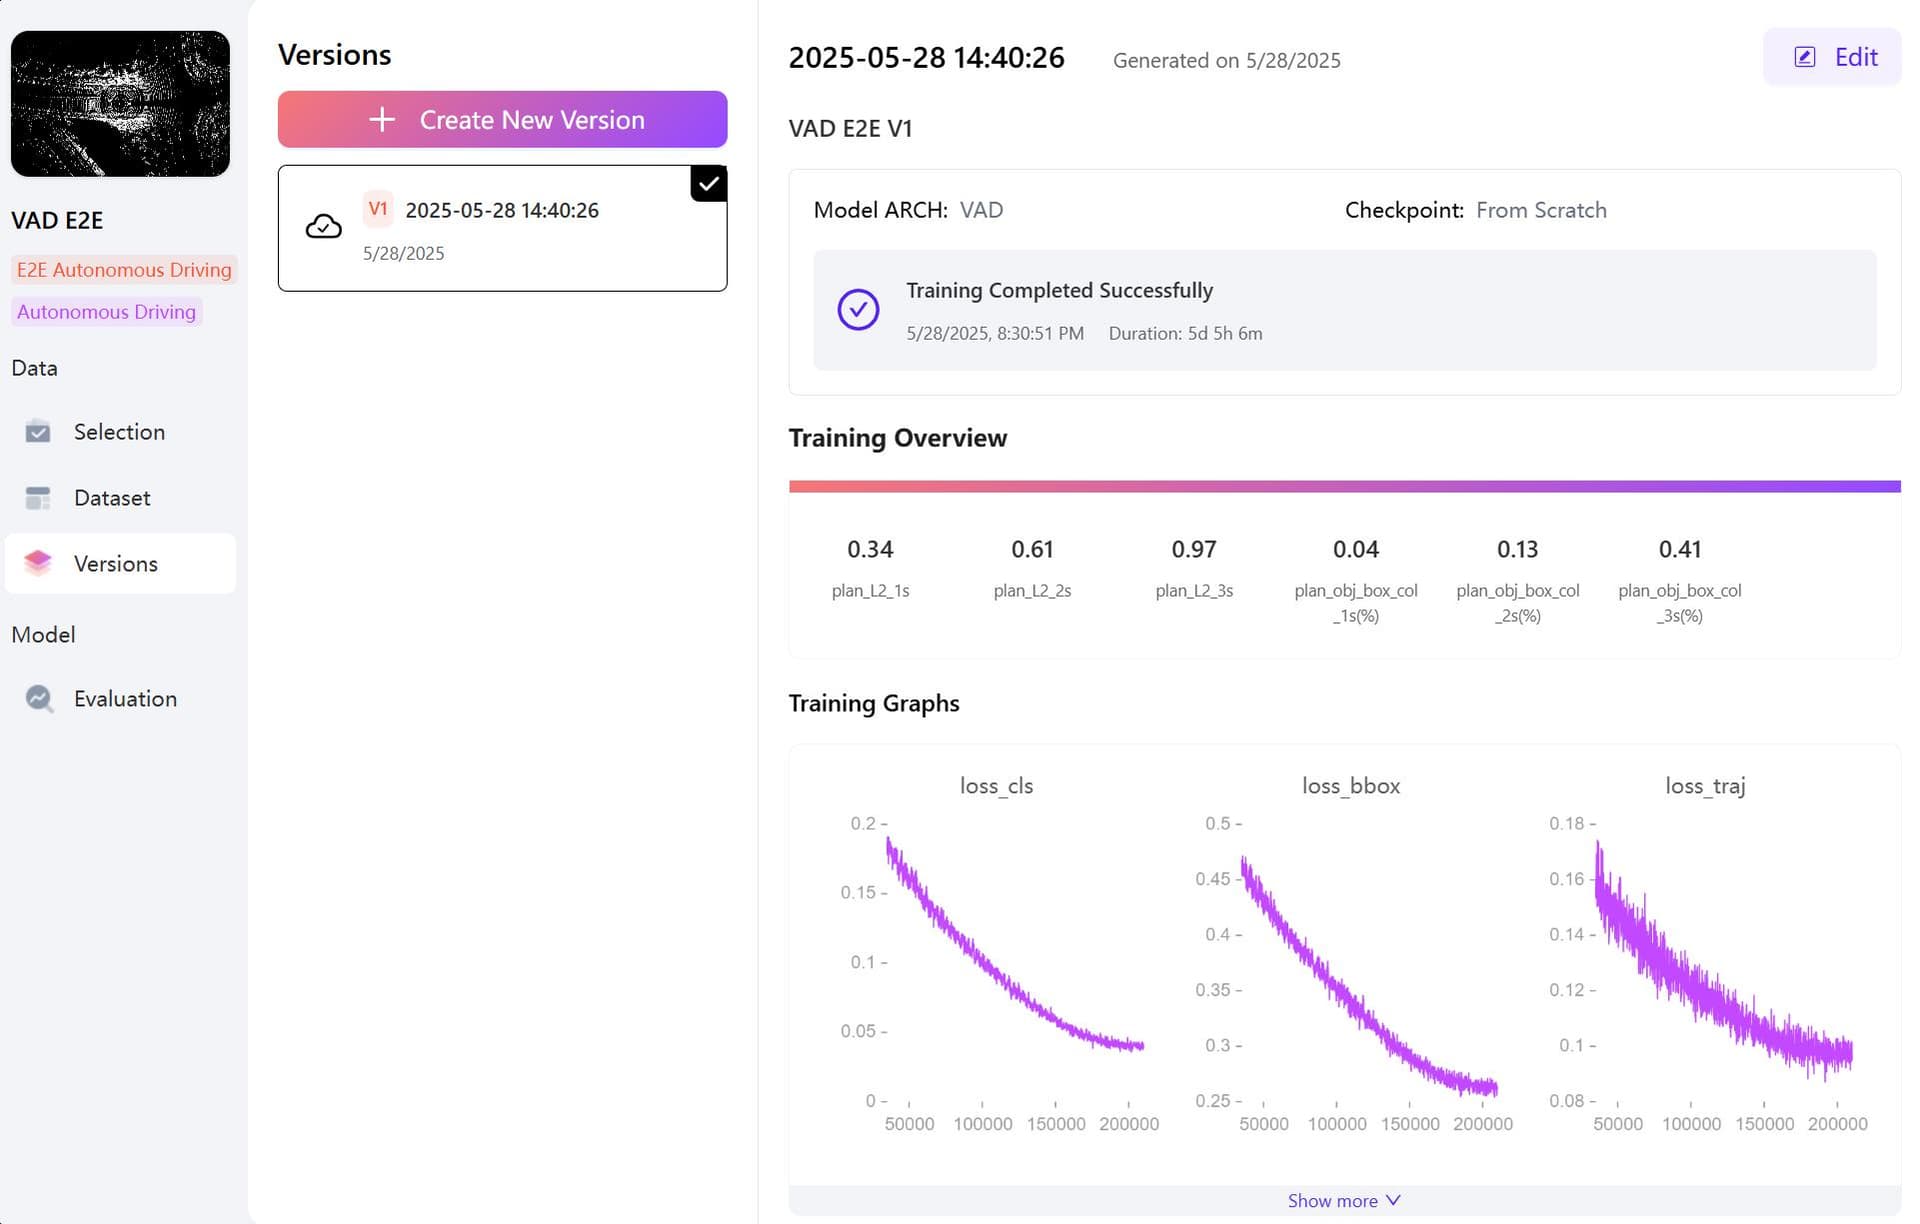Toggle the checkmark on version V1 card
This screenshot has height=1224, width=1920.
(x=708, y=184)
